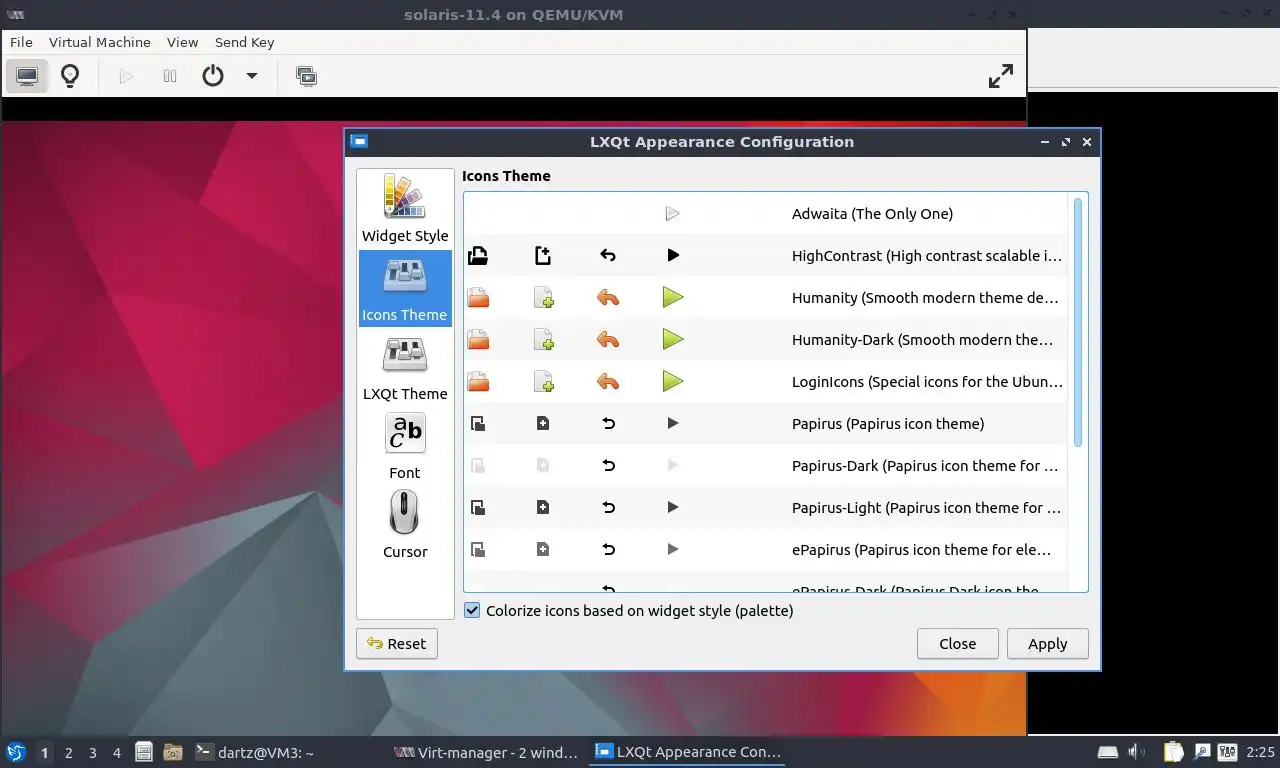
Task: Select the Adwaita (The Only One) theme
Action: 766,214
